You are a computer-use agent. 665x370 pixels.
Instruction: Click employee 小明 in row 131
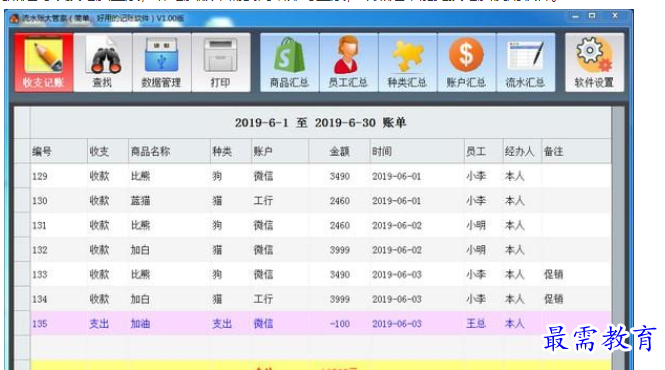pos(476,225)
